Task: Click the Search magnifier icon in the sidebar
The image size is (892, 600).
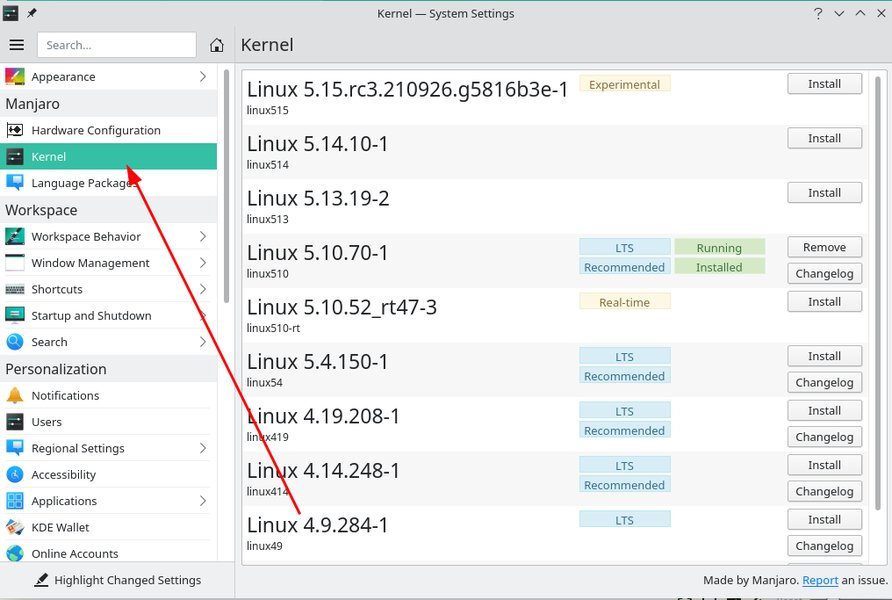Action: (14, 342)
